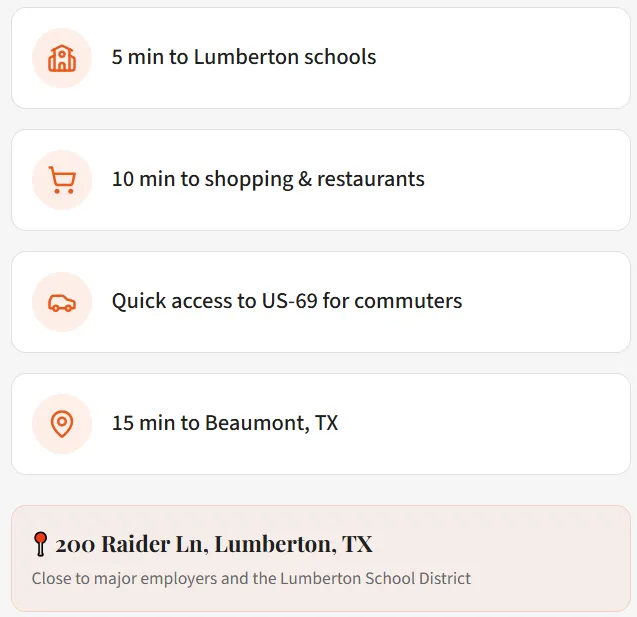The width and height of the screenshot is (637, 617).
Task: Click the school building icon
Action: 62,58
